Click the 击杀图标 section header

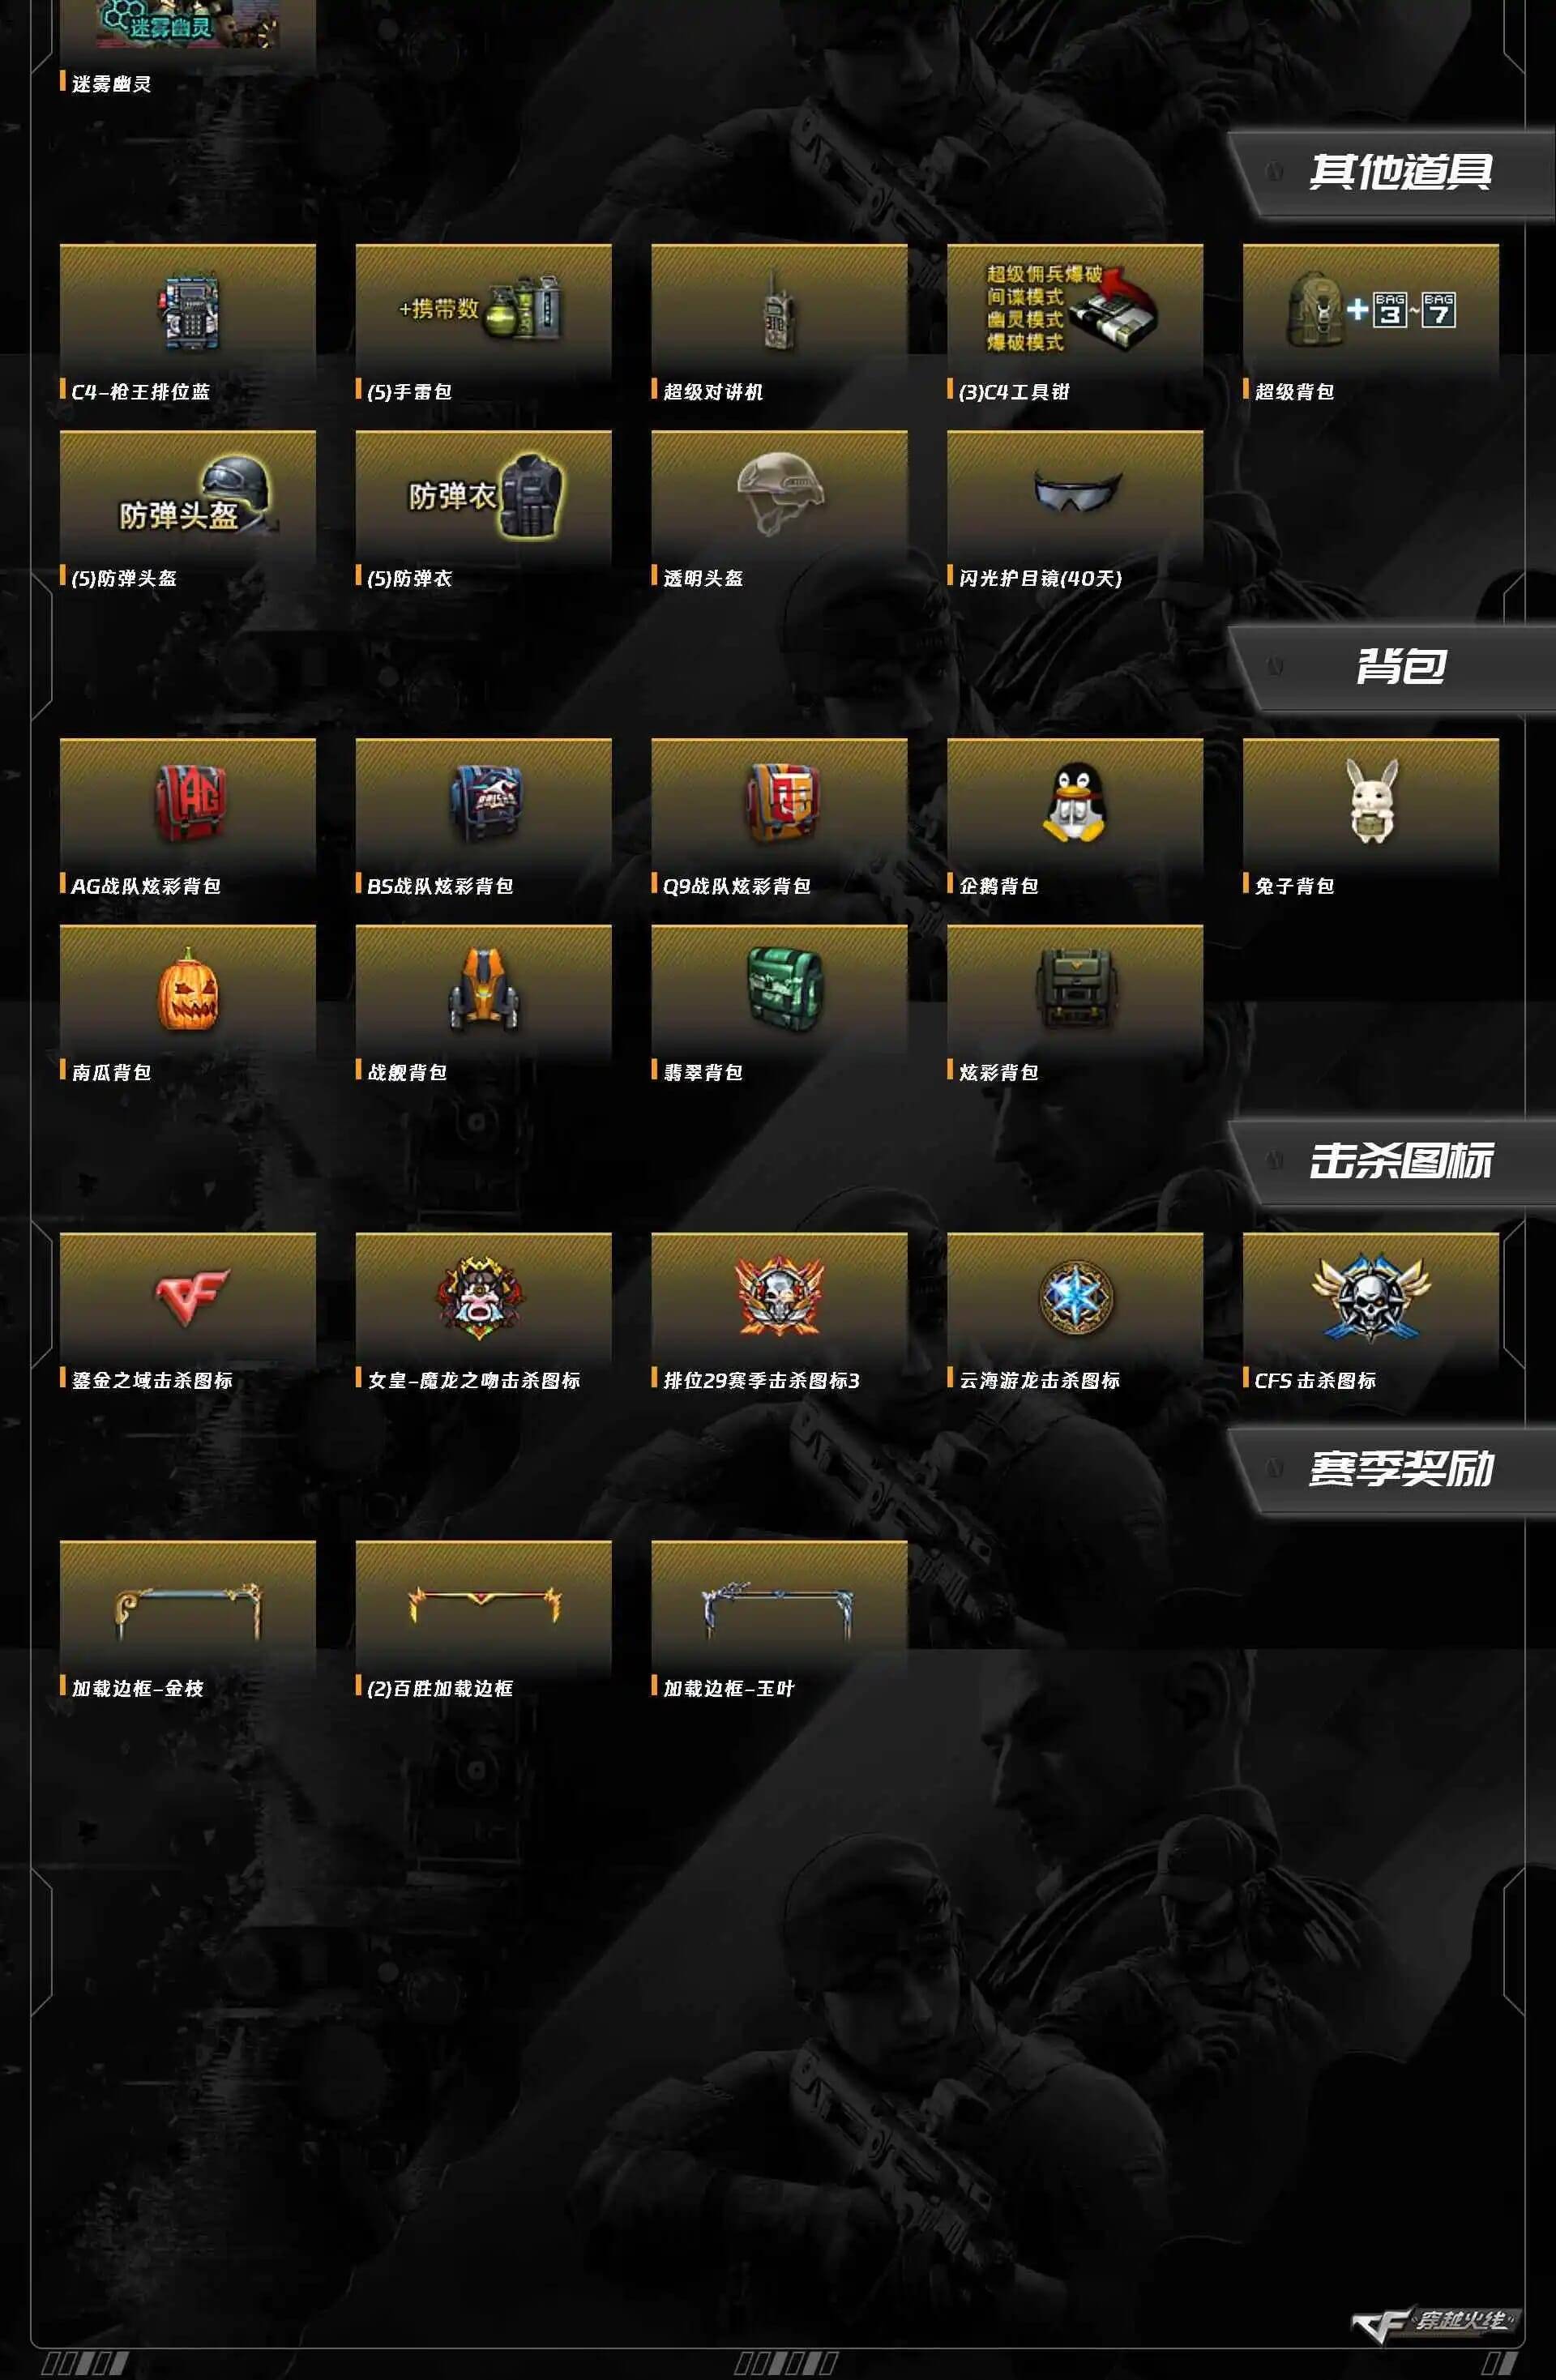[x=1400, y=1161]
